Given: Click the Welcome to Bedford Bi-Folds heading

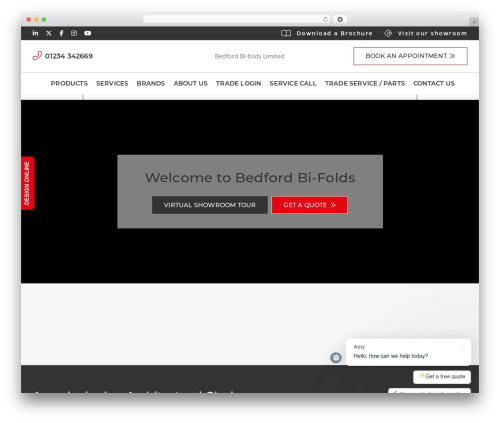Looking at the screenshot, I should click(x=250, y=177).
